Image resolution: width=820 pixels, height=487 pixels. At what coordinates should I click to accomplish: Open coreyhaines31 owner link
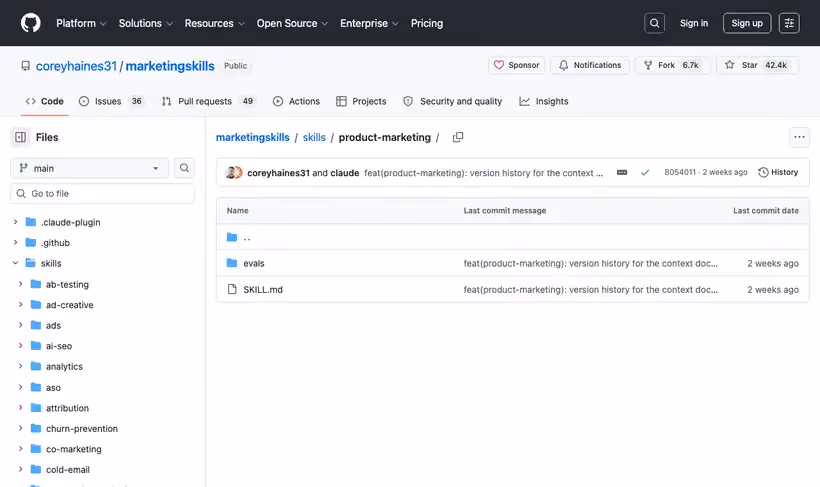(76, 66)
